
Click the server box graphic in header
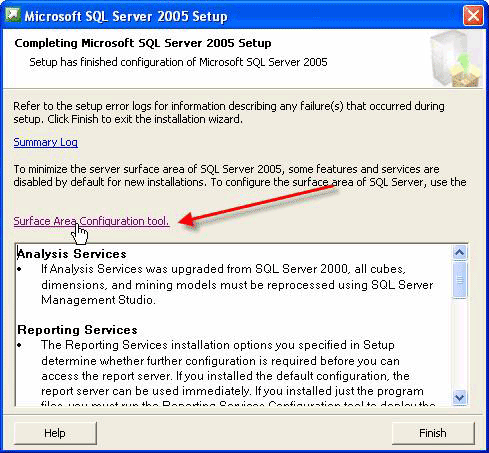(x=455, y=59)
